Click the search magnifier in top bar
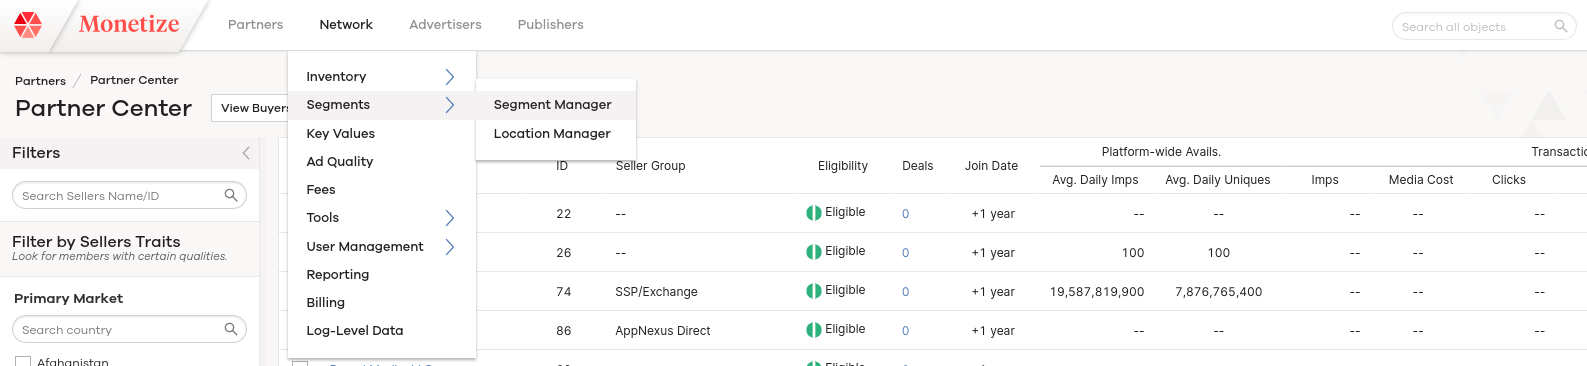Screen dimensions: 1587x366 (1560, 26)
